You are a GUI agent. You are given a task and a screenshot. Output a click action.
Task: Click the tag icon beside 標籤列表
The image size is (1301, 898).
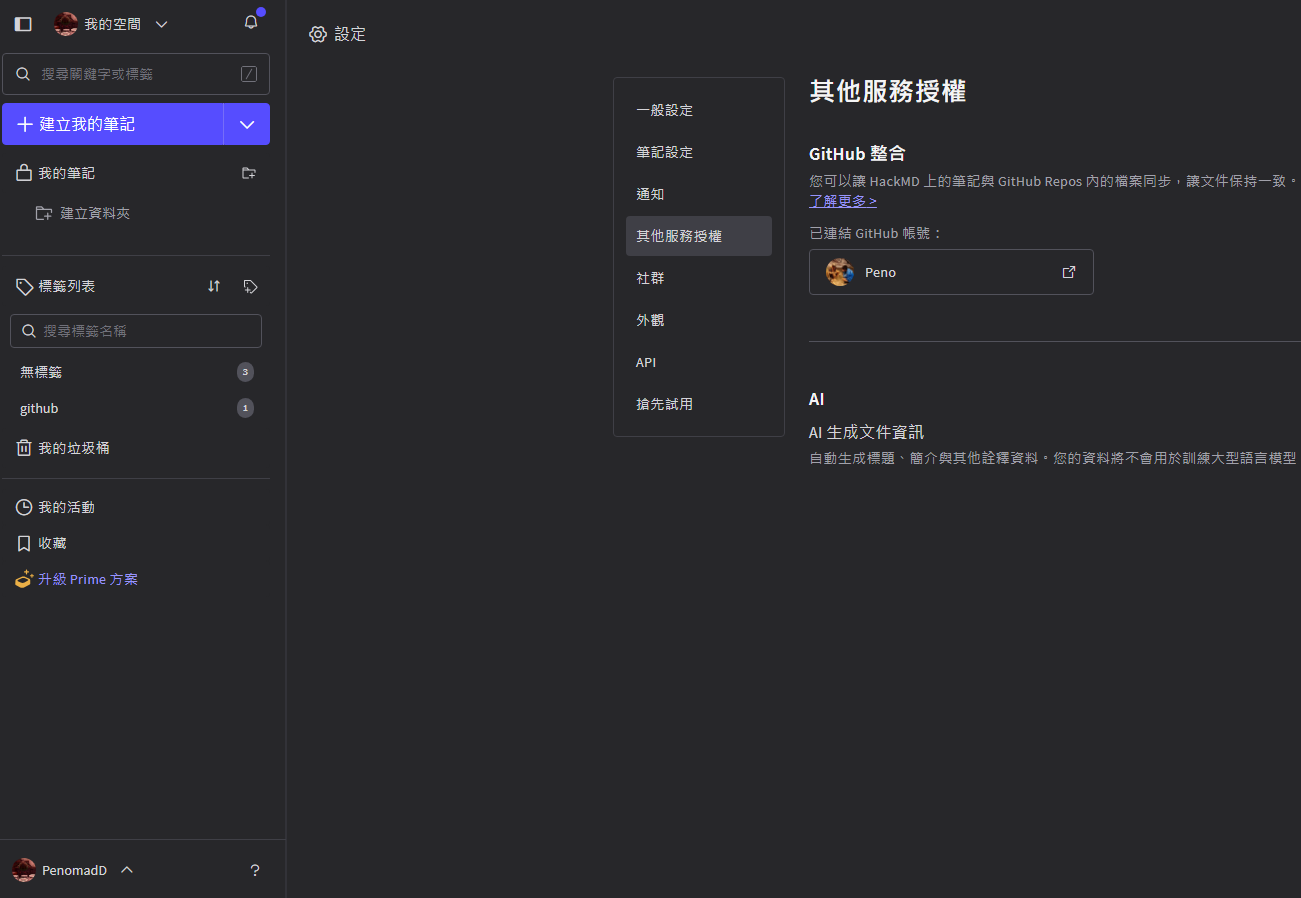pyautogui.click(x=25, y=287)
